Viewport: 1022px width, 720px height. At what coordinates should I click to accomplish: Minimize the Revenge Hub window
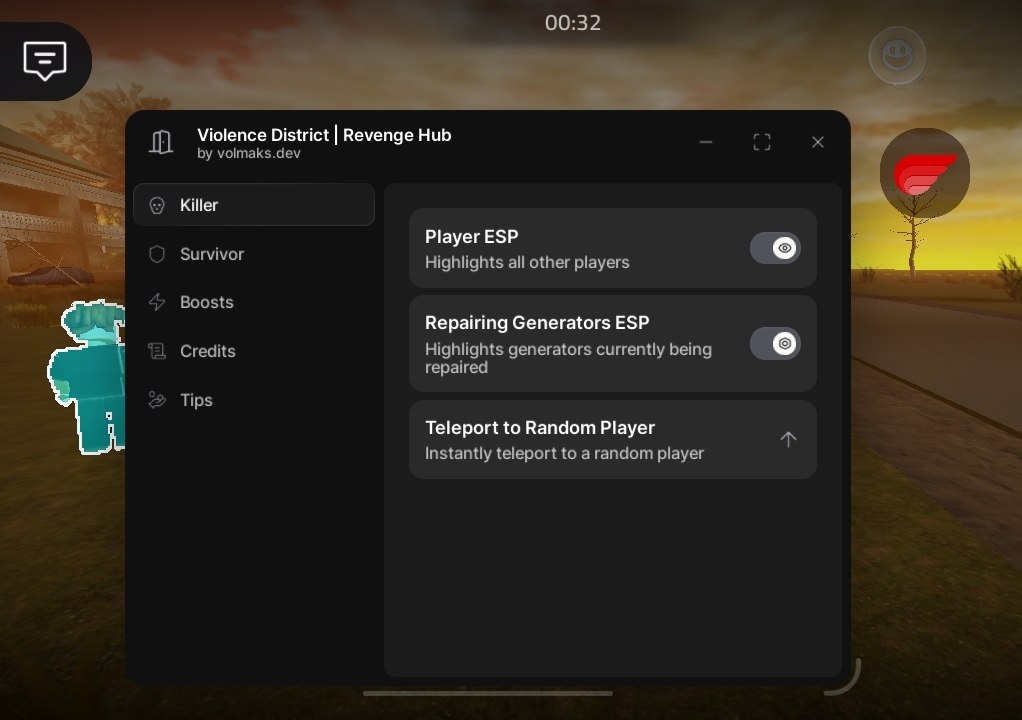[x=706, y=142]
